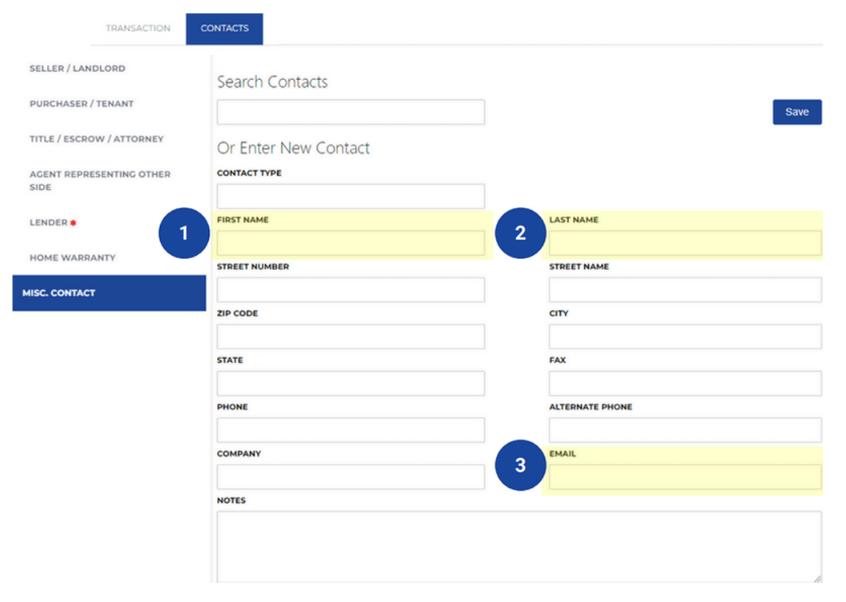Open Seller / Landlord section
The height and width of the screenshot is (602, 846).
click(77, 69)
